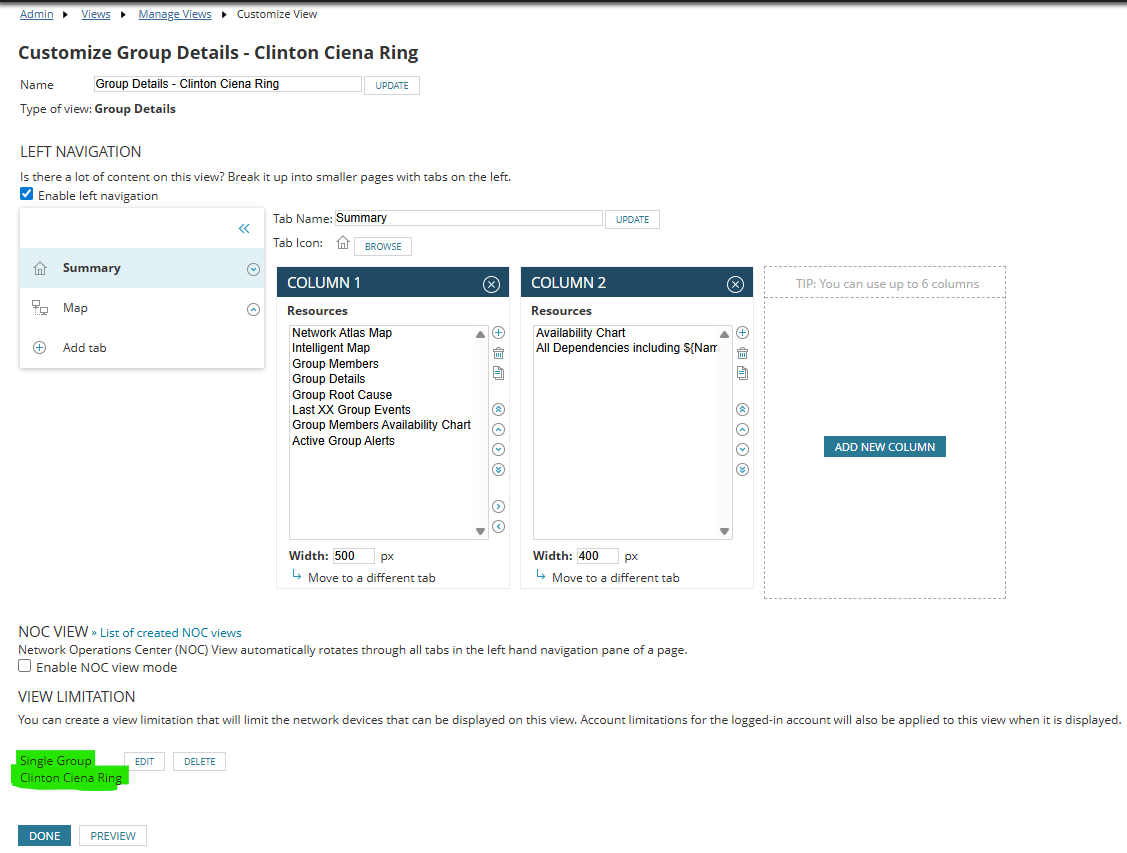The height and width of the screenshot is (853, 1127).
Task: Move Column 1 resource to left column
Action: tap(498, 527)
